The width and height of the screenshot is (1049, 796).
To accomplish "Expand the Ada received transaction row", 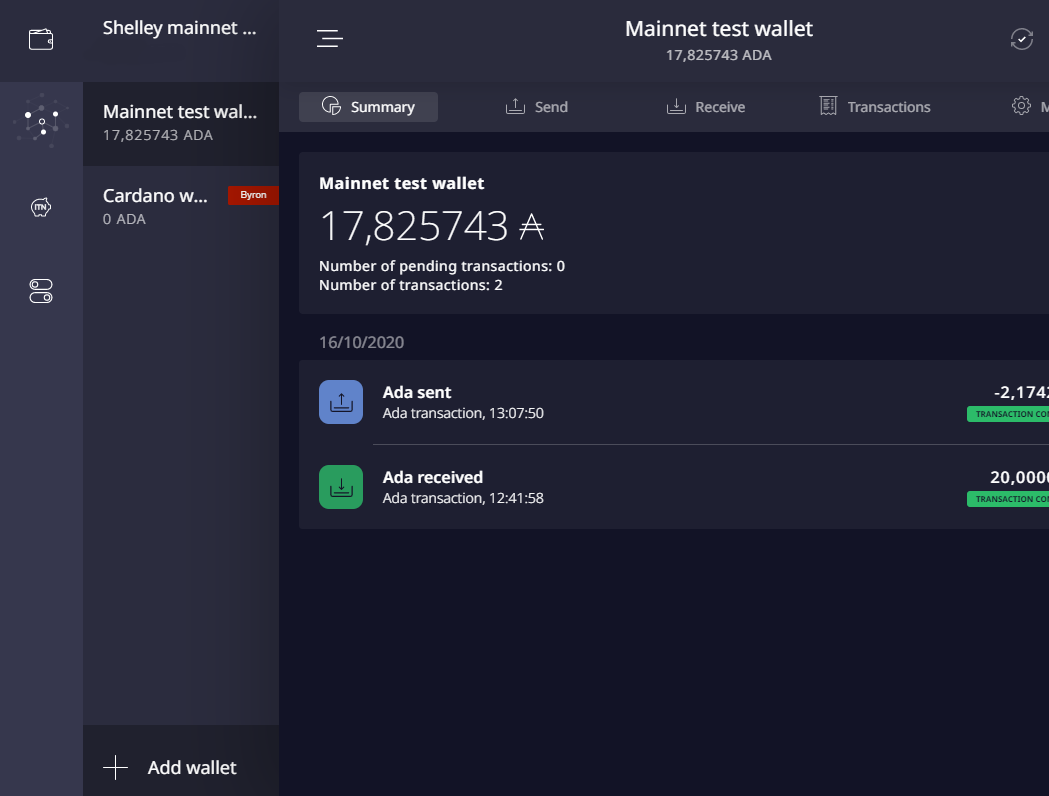I will pos(674,487).
